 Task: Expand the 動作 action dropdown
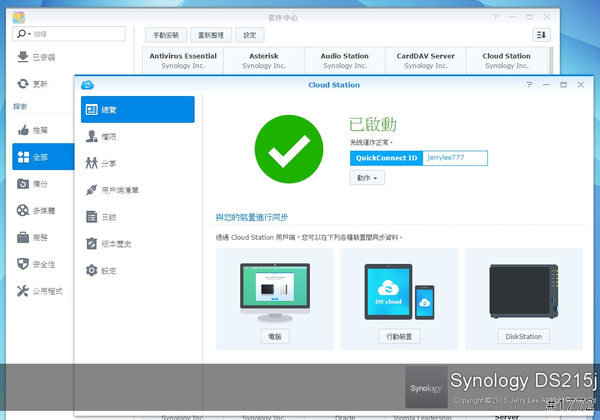coord(367,178)
